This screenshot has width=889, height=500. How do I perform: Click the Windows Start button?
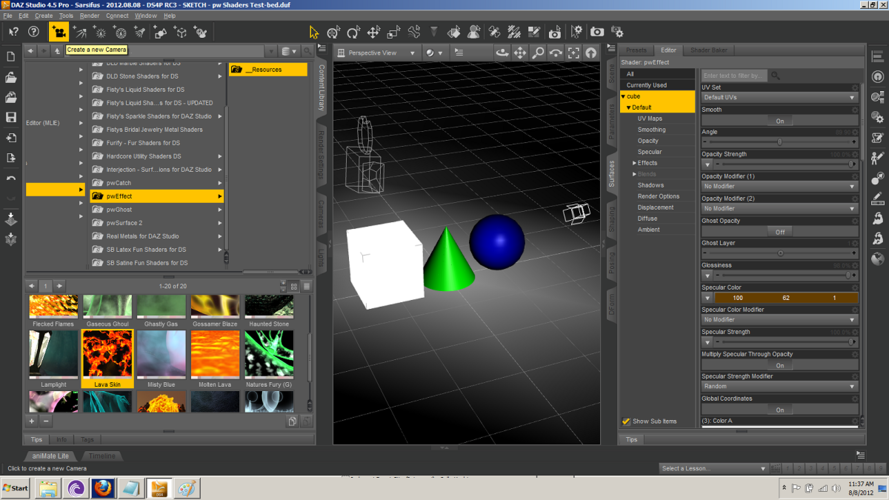[16, 488]
